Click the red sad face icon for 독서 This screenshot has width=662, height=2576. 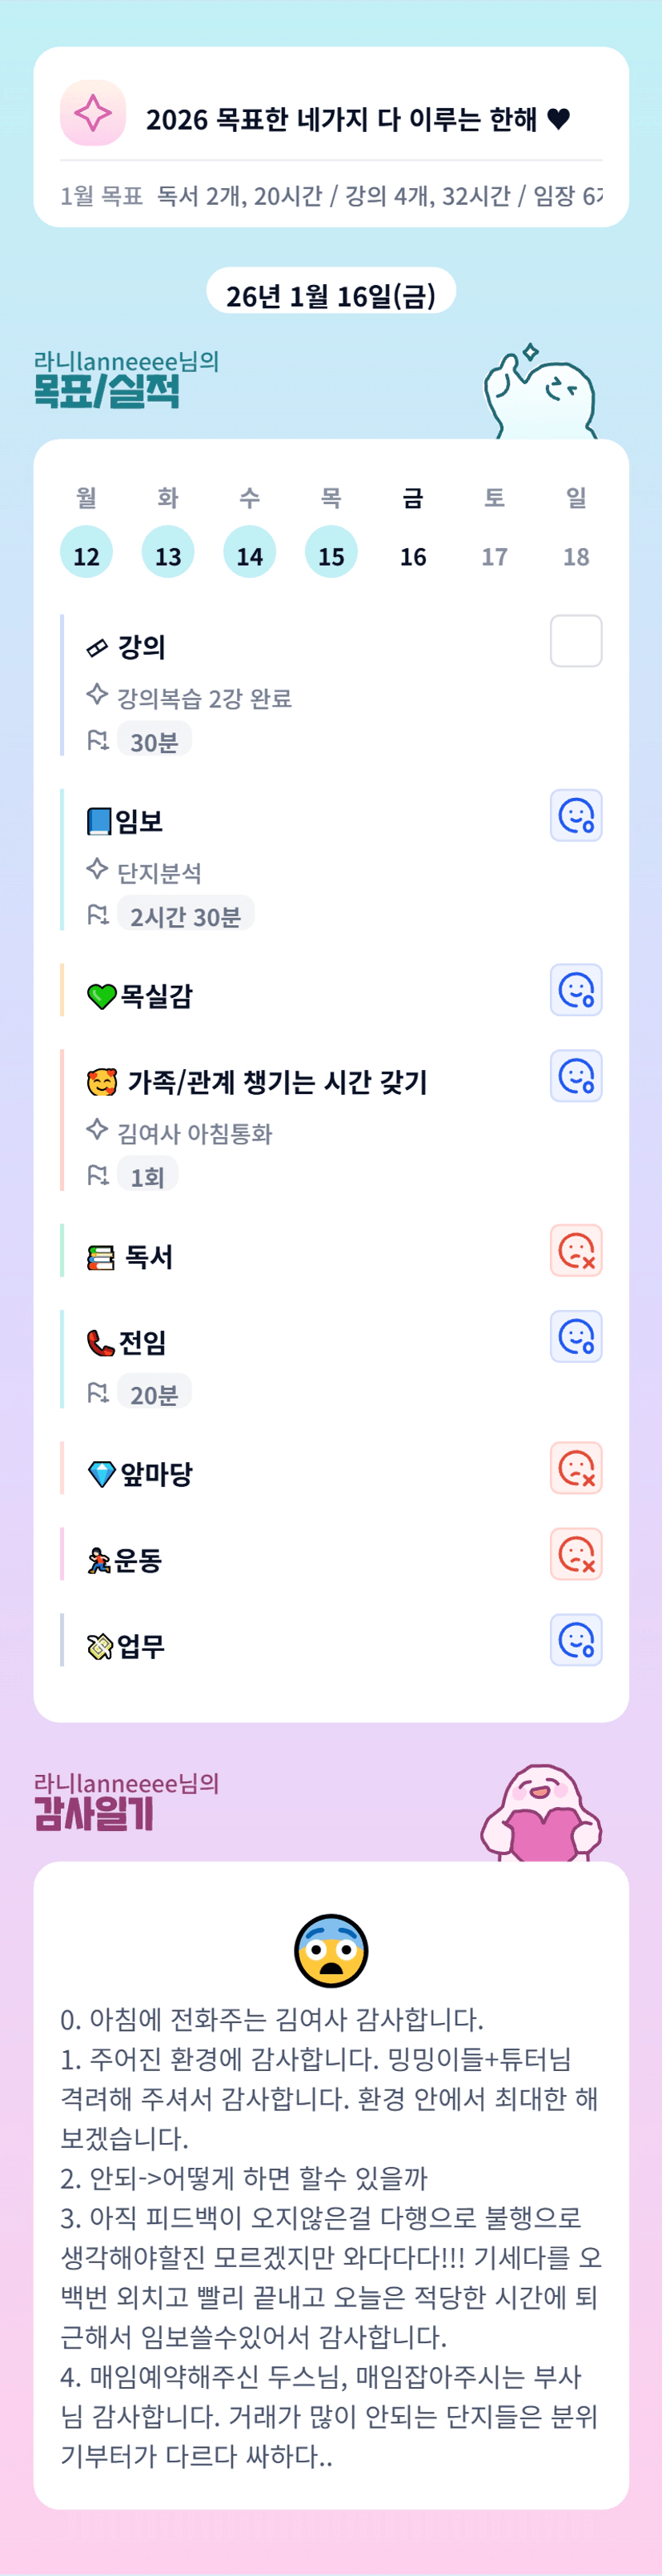pos(576,1251)
